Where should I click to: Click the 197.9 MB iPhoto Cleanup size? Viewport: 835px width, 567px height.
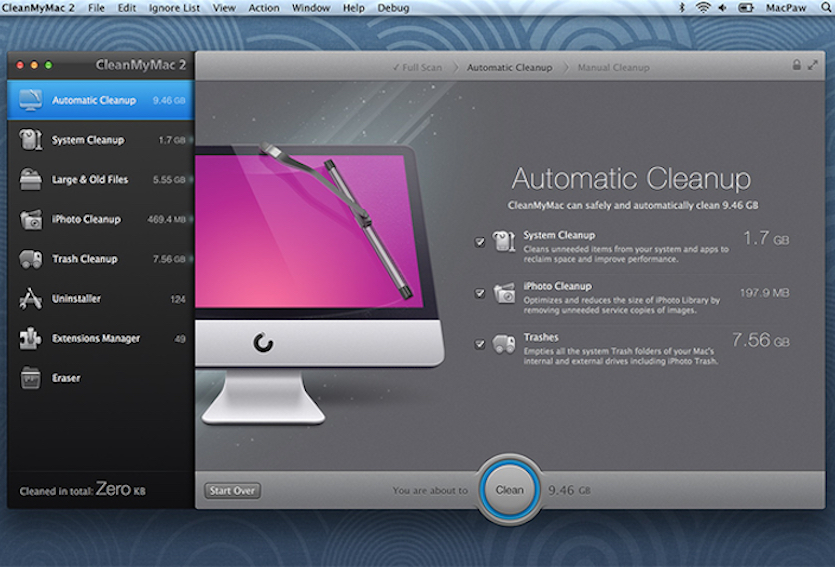point(764,293)
